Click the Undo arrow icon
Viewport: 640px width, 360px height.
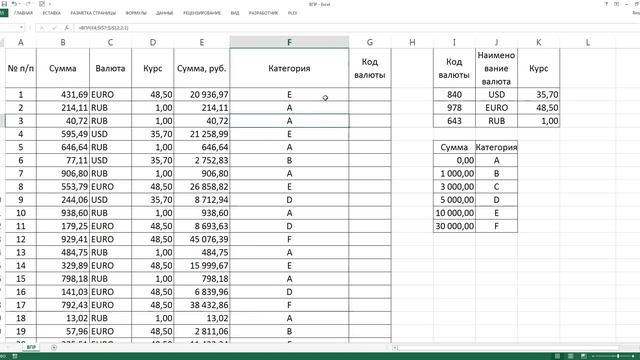point(14,4)
